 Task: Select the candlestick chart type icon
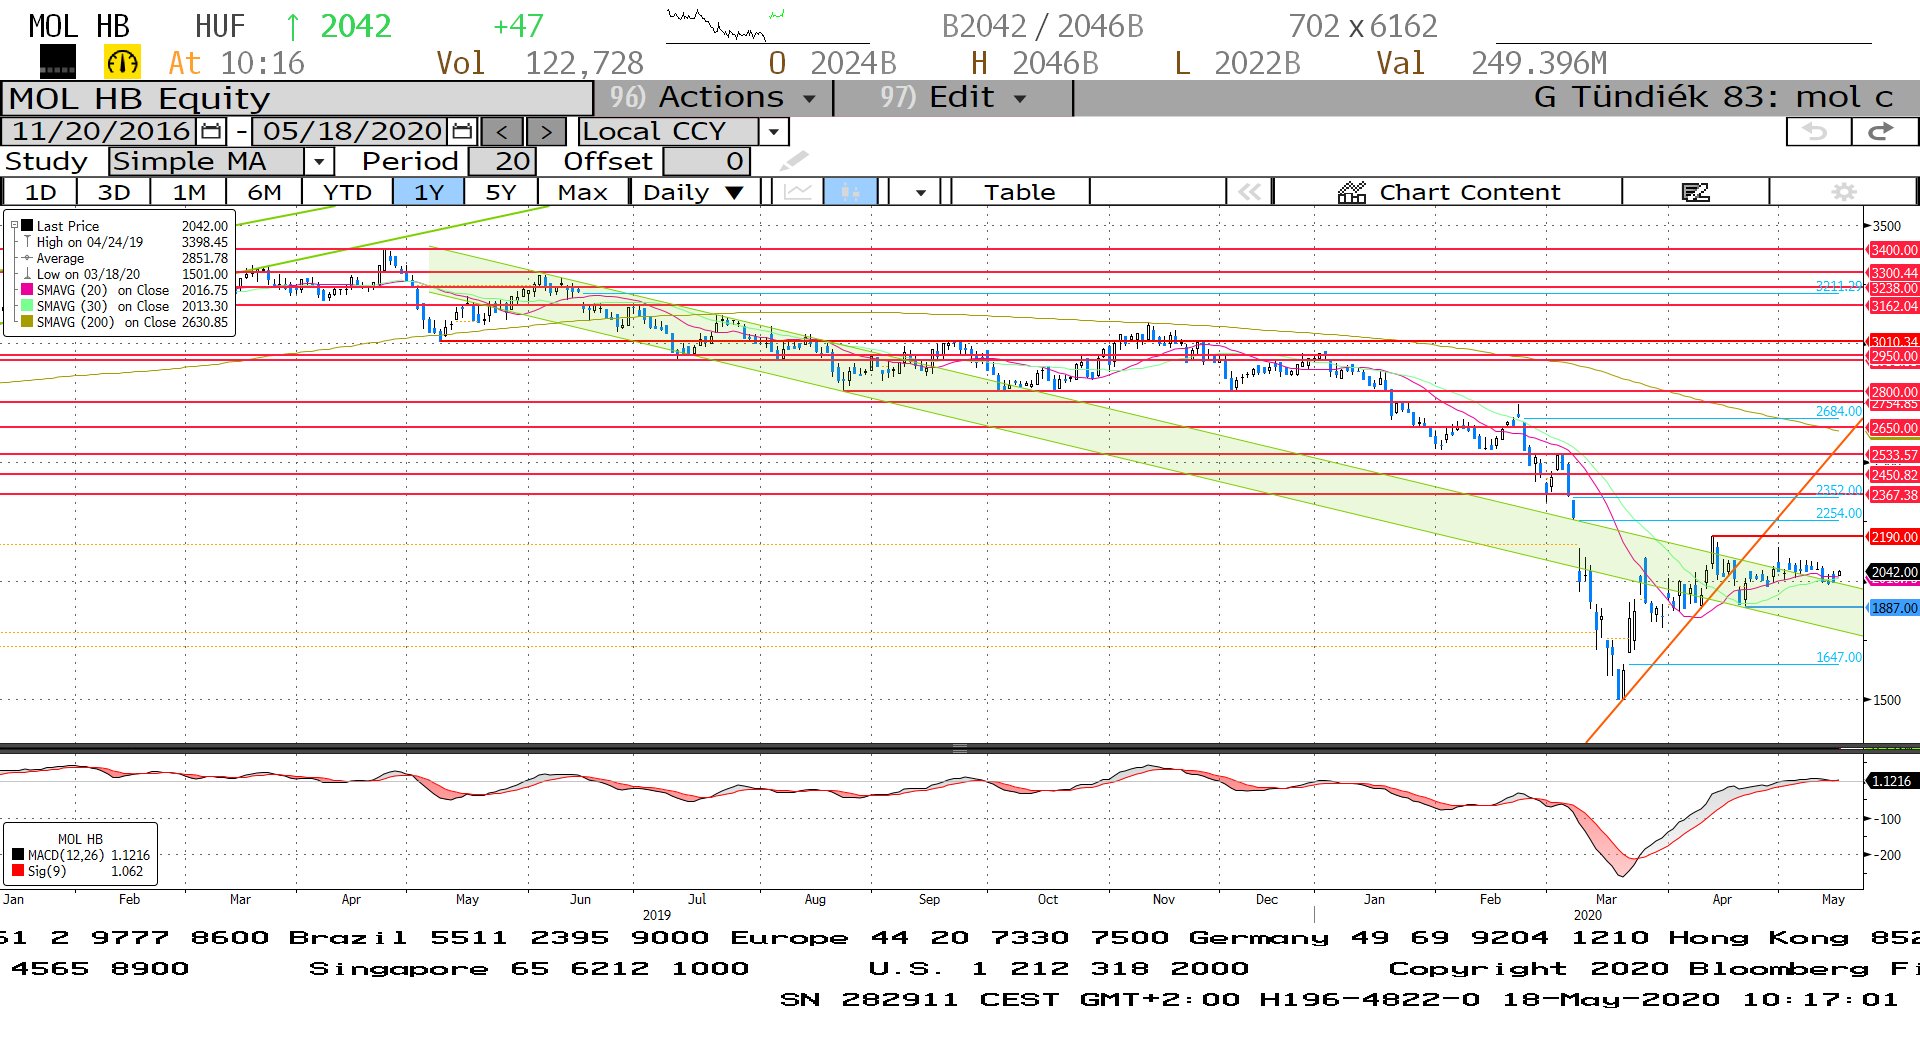click(x=850, y=192)
